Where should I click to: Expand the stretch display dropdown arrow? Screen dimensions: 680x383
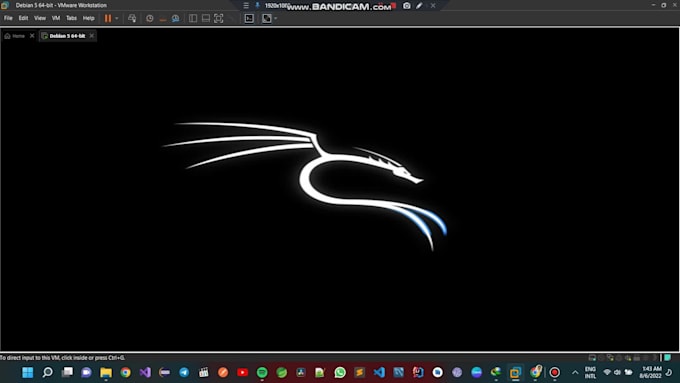[275, 18]
